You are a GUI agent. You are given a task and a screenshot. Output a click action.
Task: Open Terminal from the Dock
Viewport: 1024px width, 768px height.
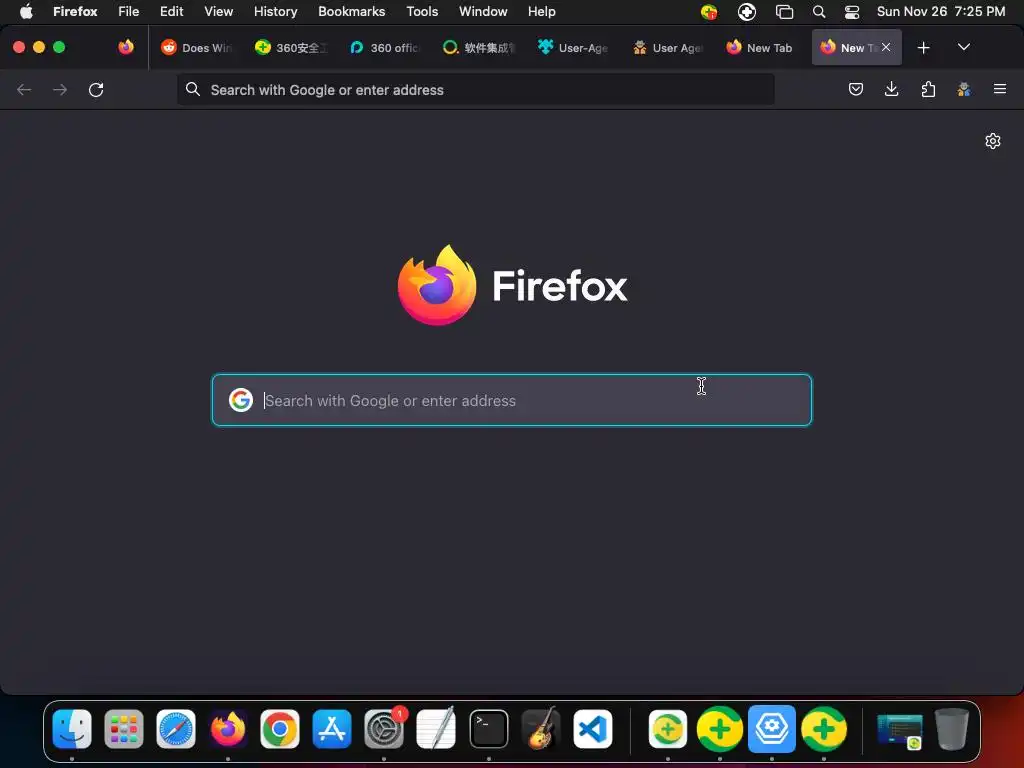(x=488, y=729)
